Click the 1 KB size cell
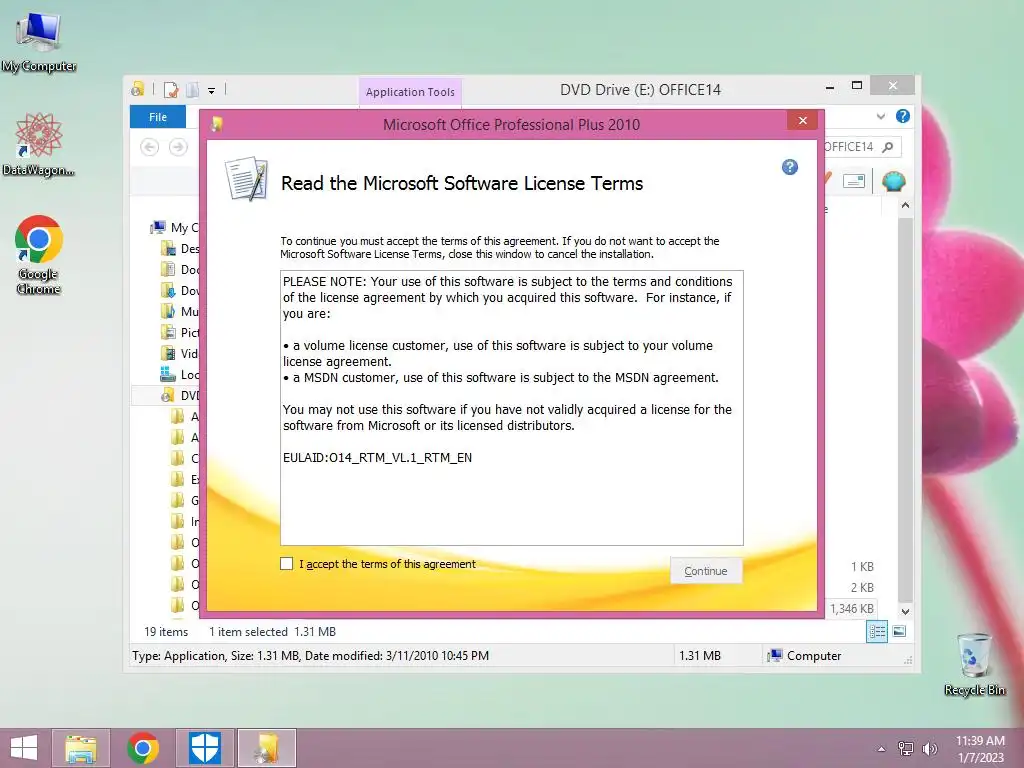This screenshot has height=768, width=1024. point(862,567)
